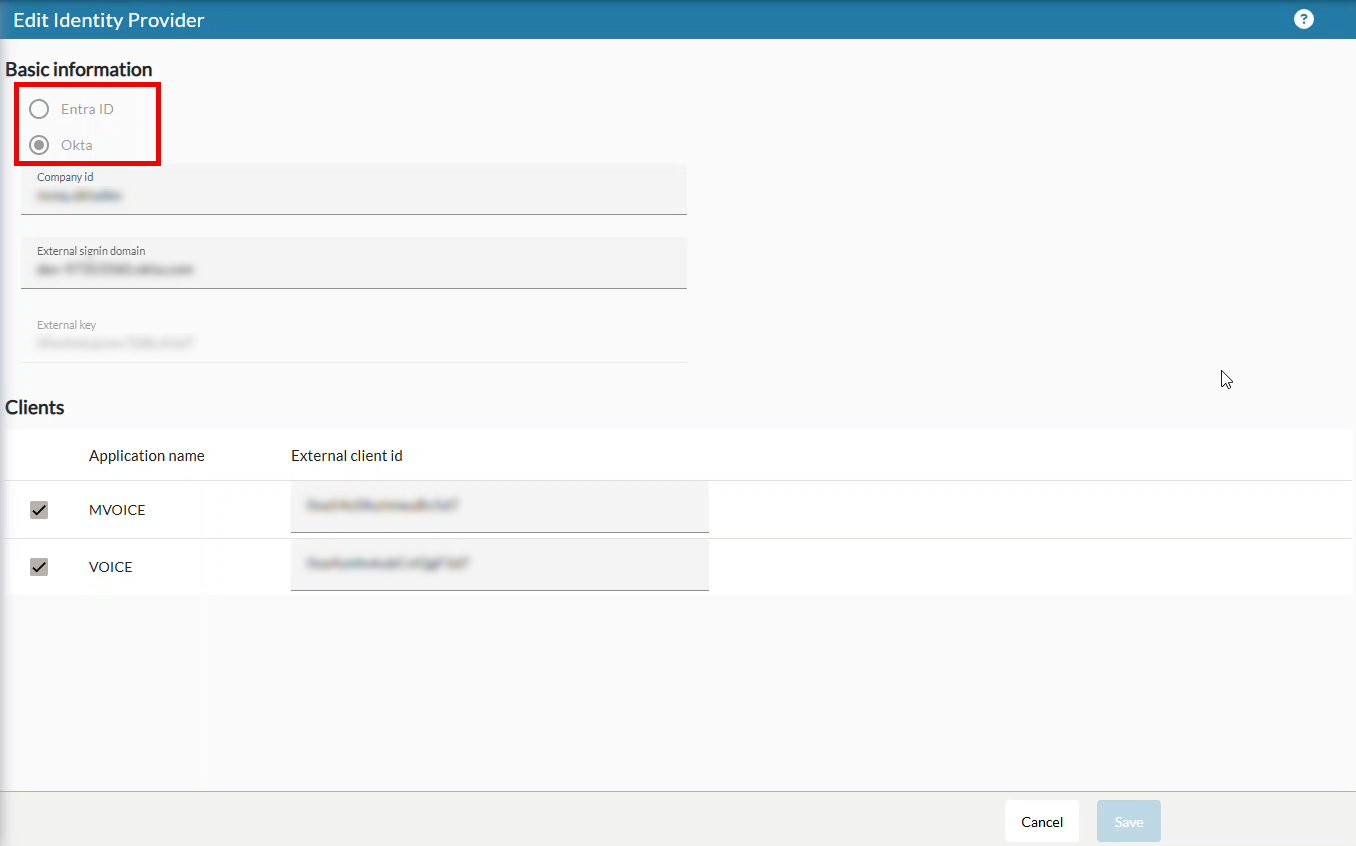
Task: Click the Basic information heading
Action: [x=79, y=69]
